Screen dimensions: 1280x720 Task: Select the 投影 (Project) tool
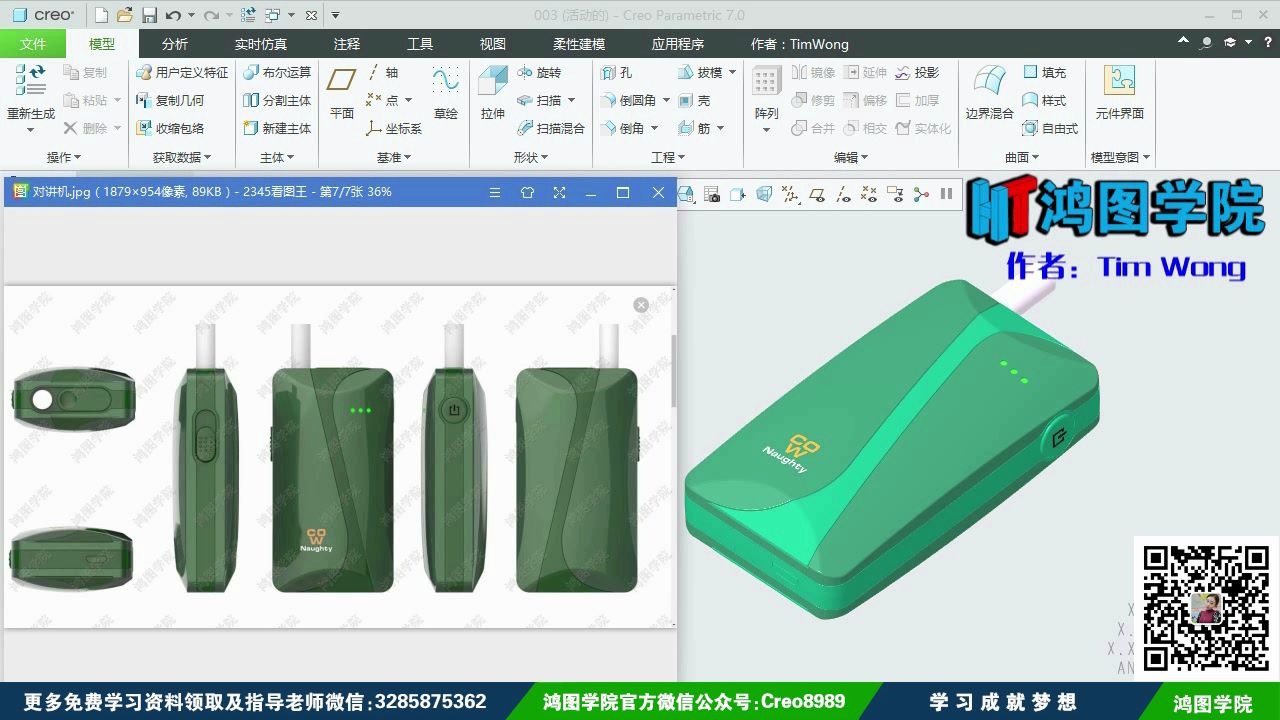918,72
